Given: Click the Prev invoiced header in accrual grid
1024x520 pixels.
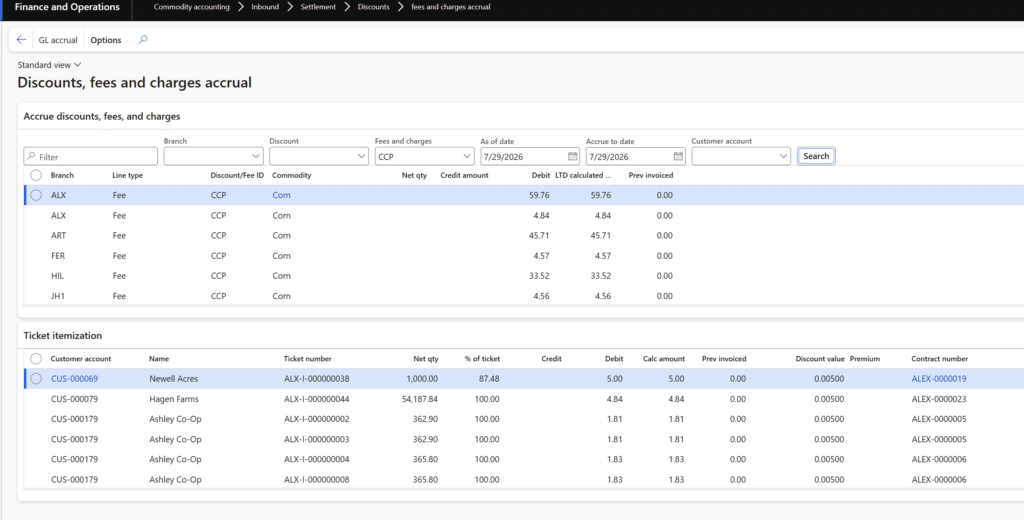Looking at the screenshot, I should point(650,175).
